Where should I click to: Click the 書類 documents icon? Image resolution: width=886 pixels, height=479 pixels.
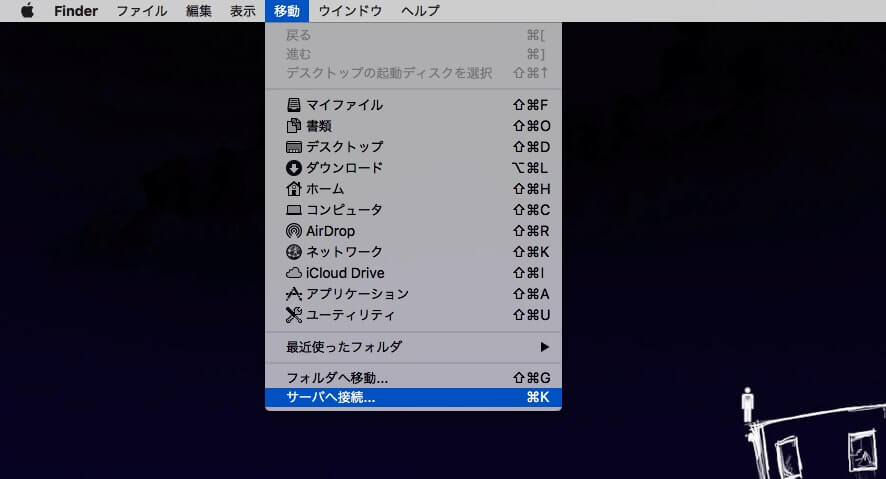(293, 126)
